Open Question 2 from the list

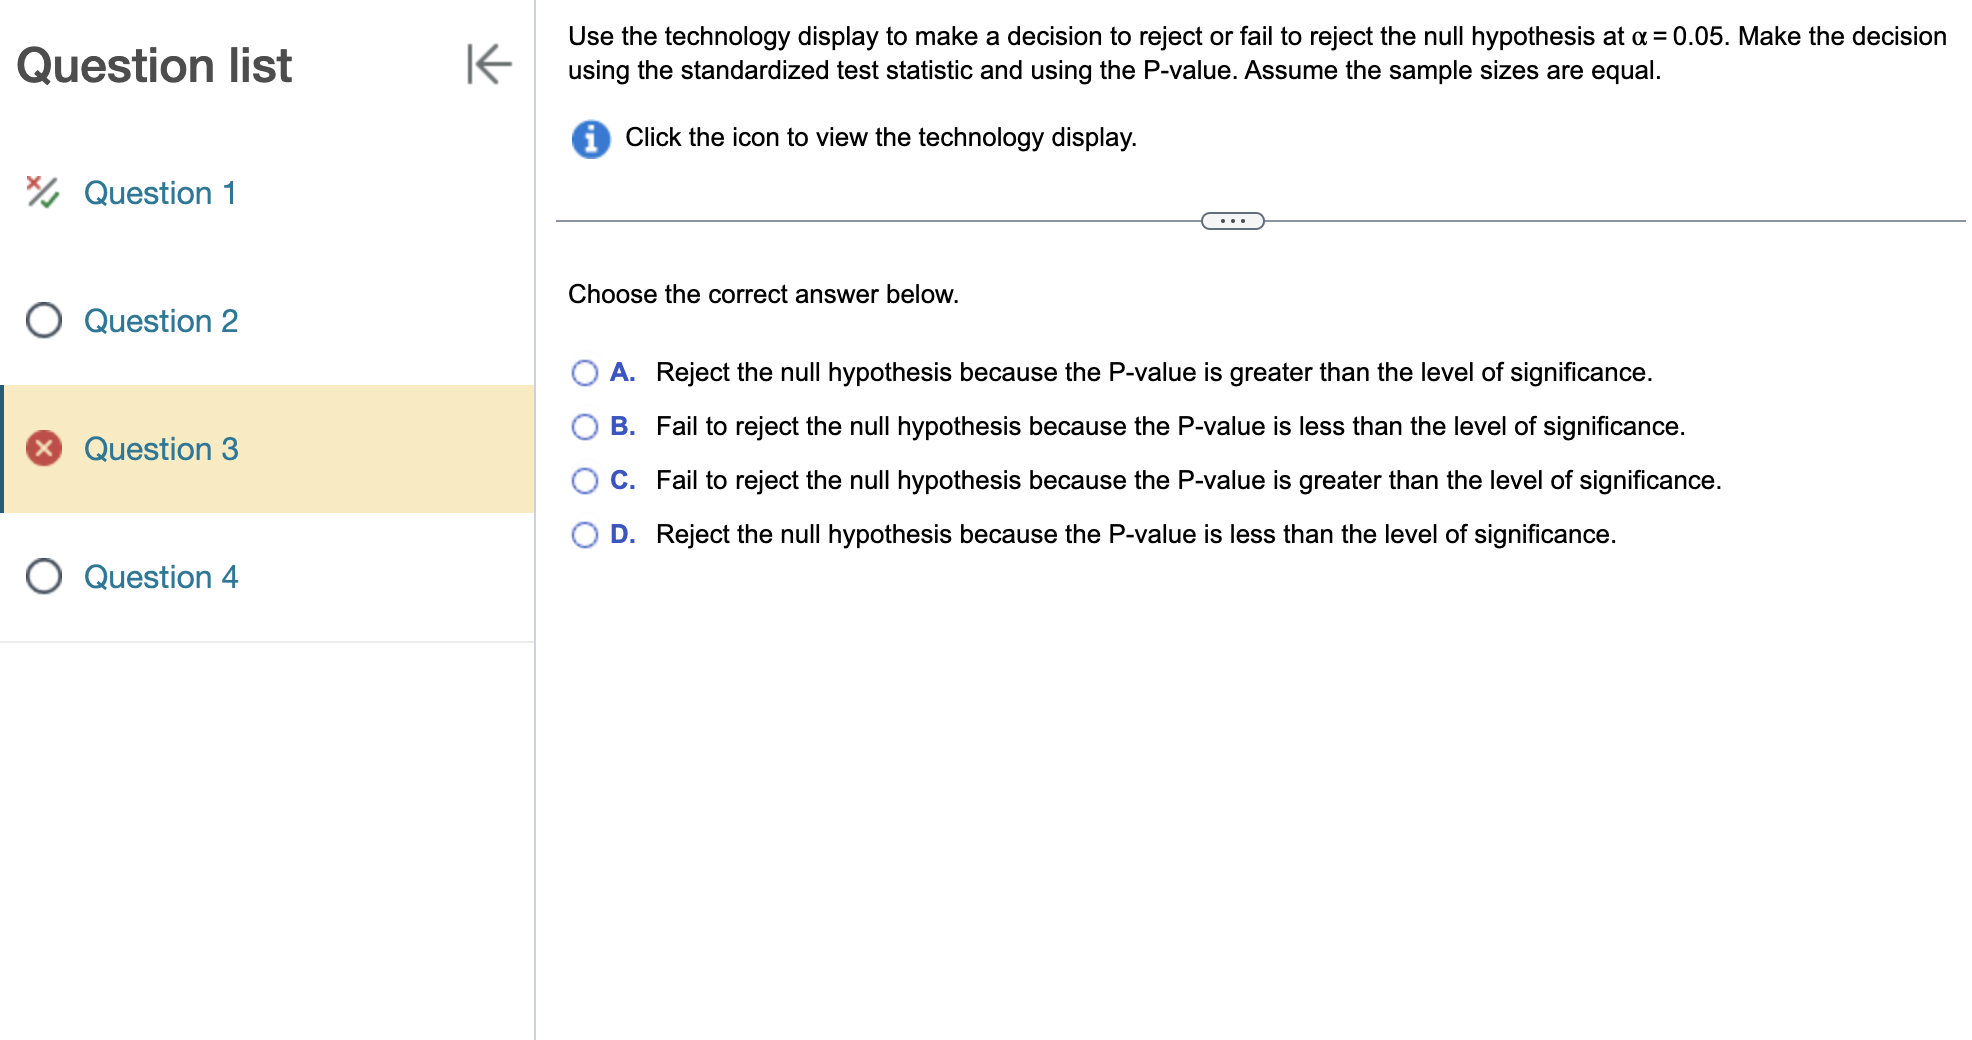pos(162,321)
